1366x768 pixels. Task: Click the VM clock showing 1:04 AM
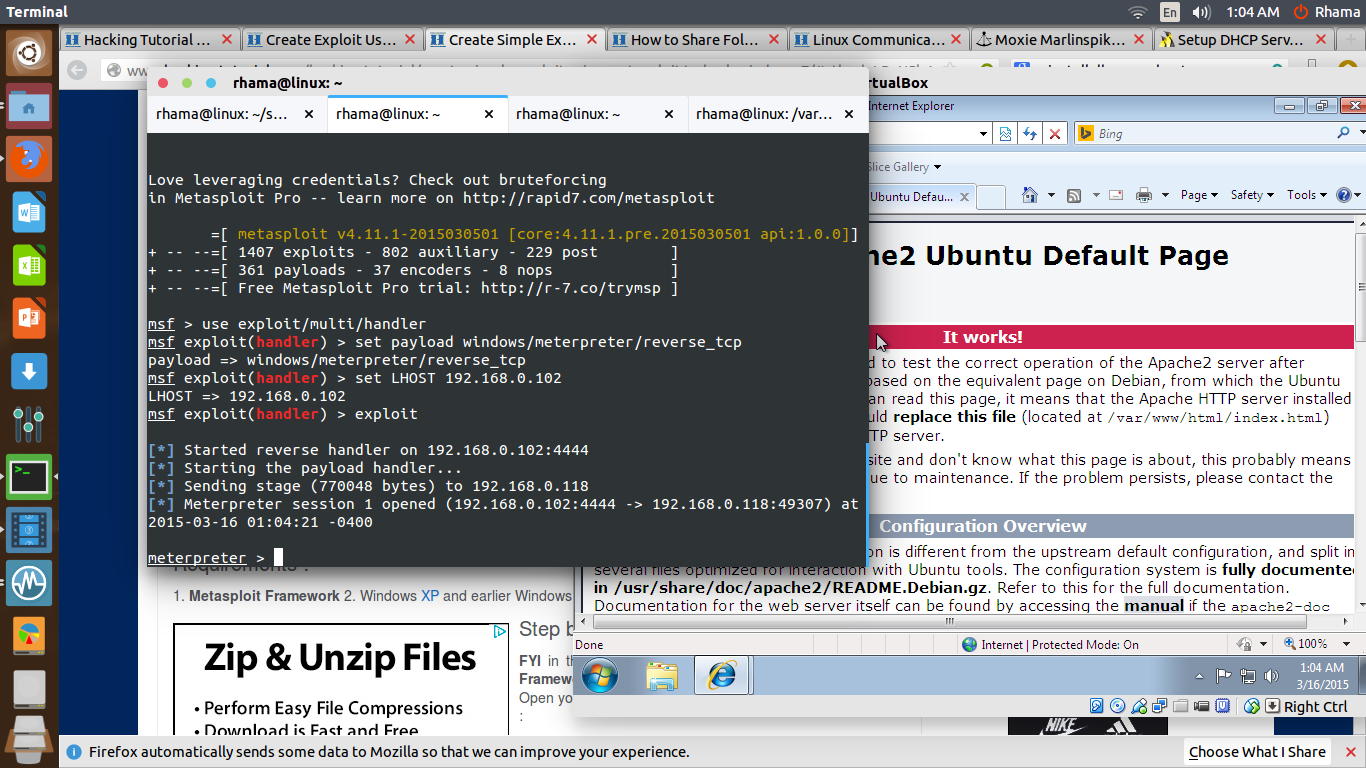coord(1322,675)
